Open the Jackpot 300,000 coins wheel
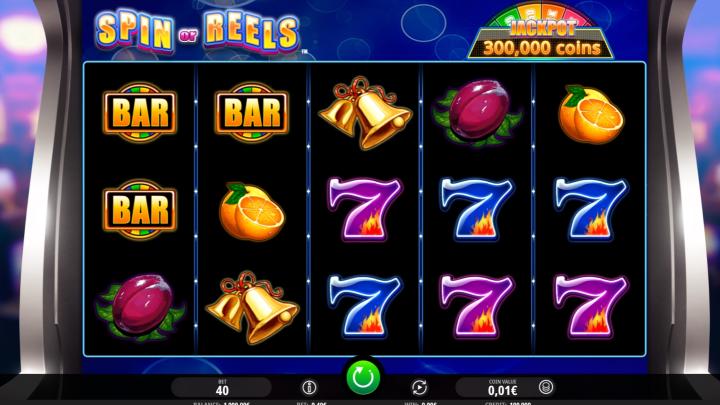The image size is (720, 405). pos(541,31)
